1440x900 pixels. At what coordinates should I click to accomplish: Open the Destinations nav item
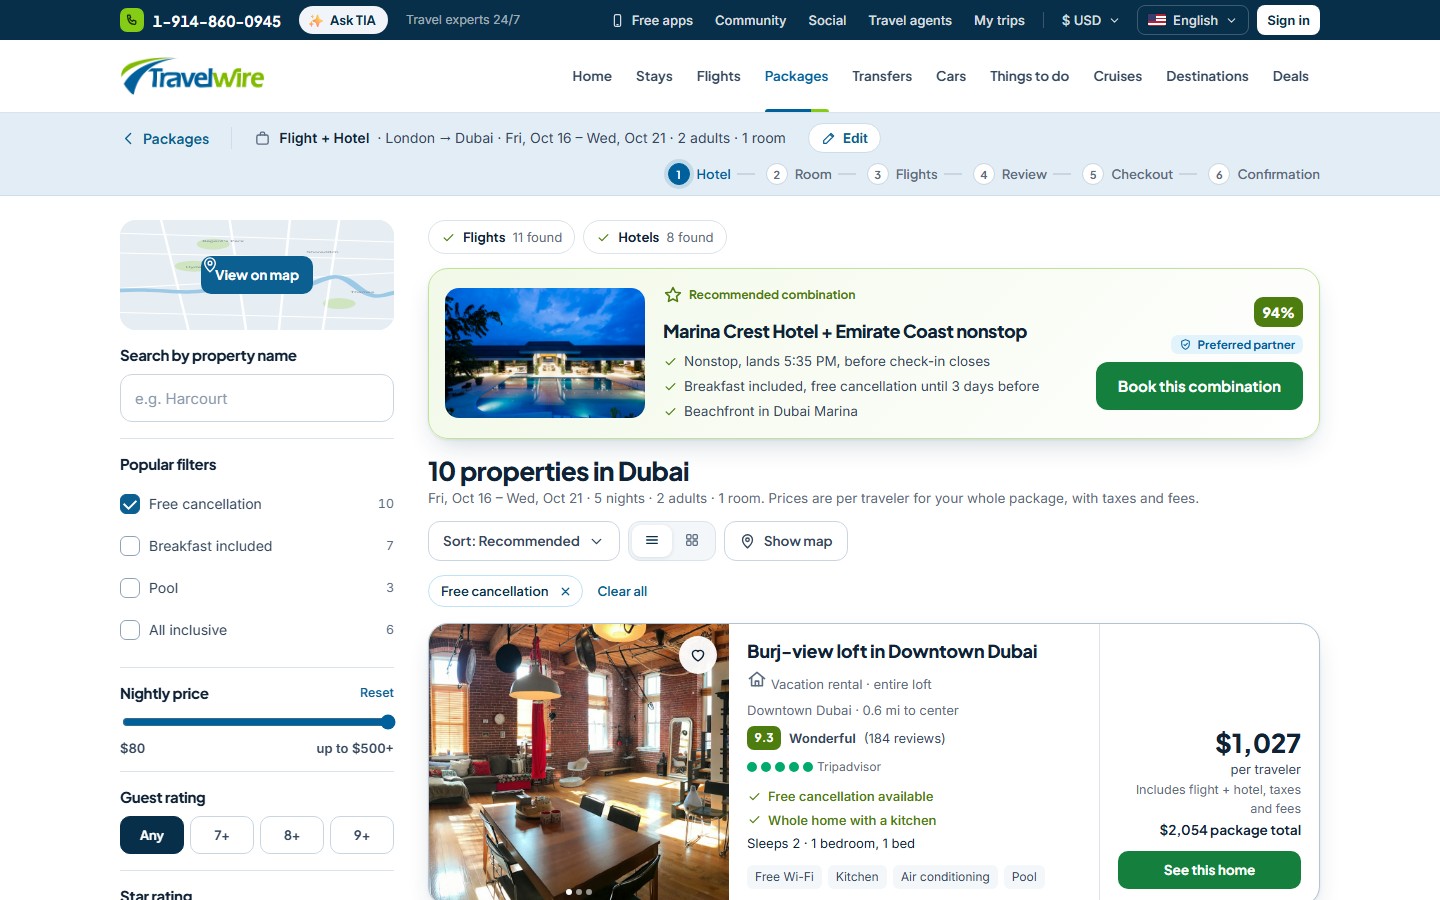coord(1207,76)
